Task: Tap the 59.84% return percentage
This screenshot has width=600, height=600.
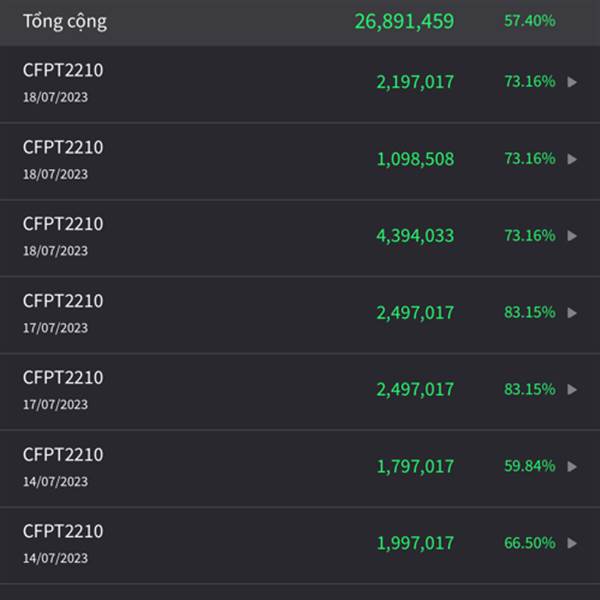Action: coord(530,466)
